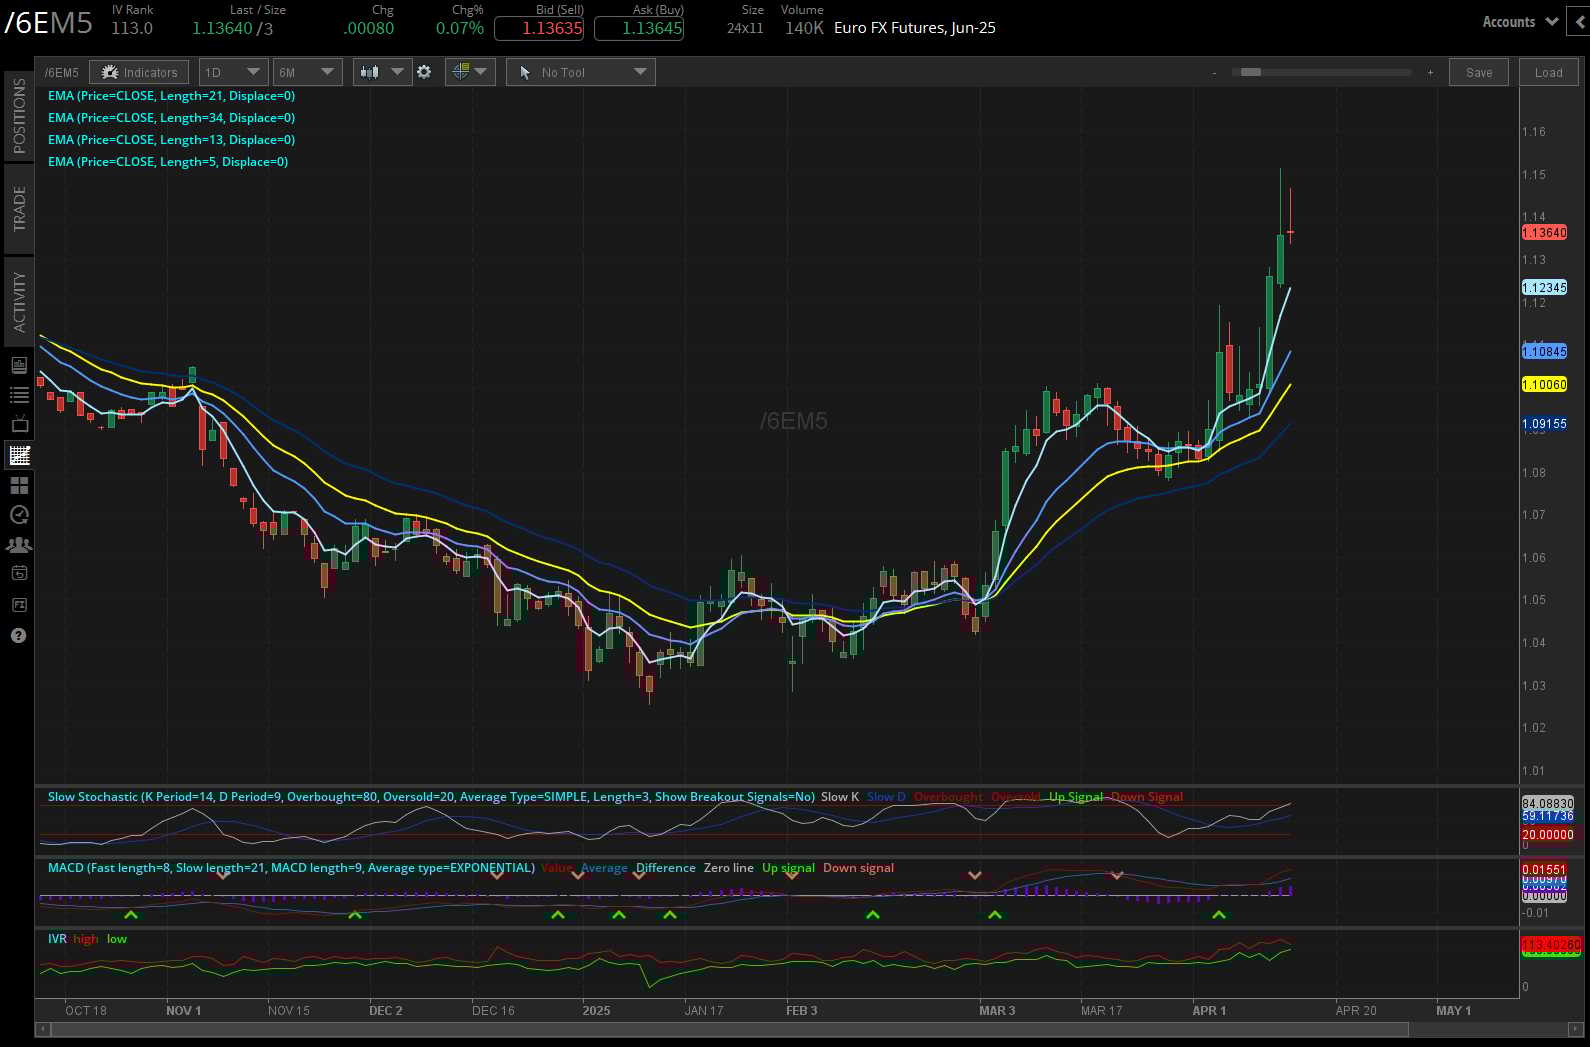This screenshot has width=1590, height=1047.
Task: Open the crosshair cursor mode dropdown
Action: tap(470, 72)
